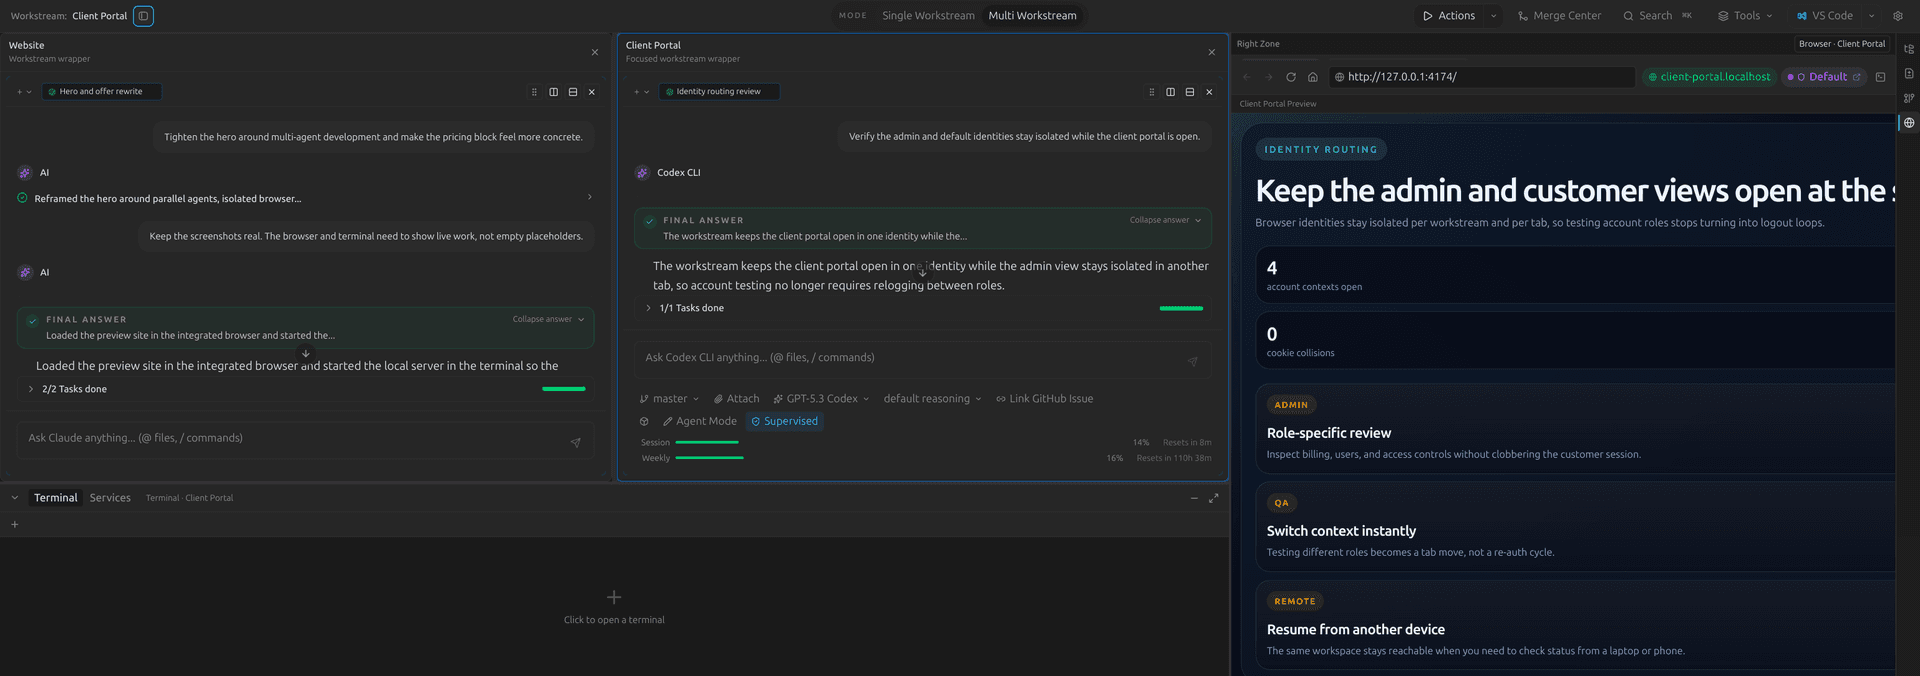Screen dimensions: 1920x676
Task: Focus the Ask Codex CLI anything input
Action: (910, 358)
